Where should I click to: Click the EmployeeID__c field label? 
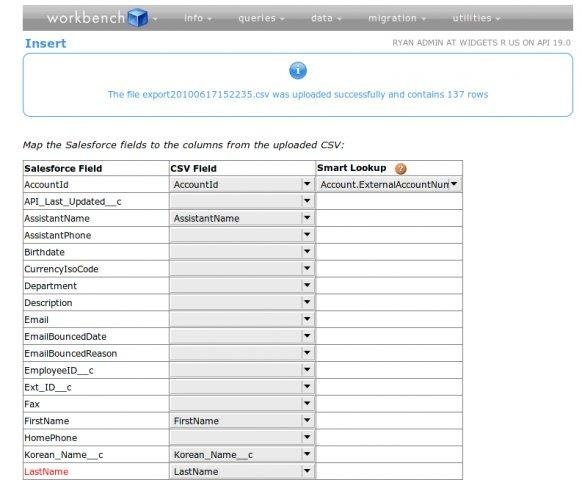pos(59,370)
